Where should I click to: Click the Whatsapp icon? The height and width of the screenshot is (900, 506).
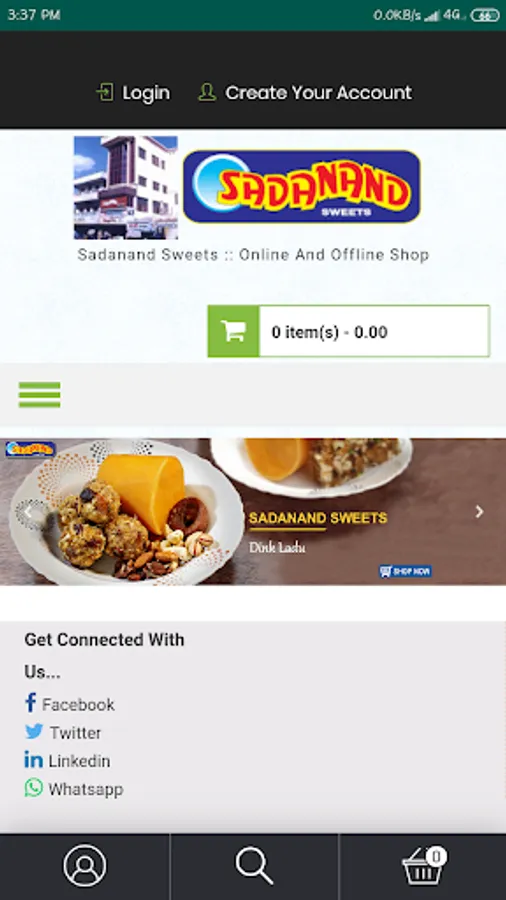(34, 788)
